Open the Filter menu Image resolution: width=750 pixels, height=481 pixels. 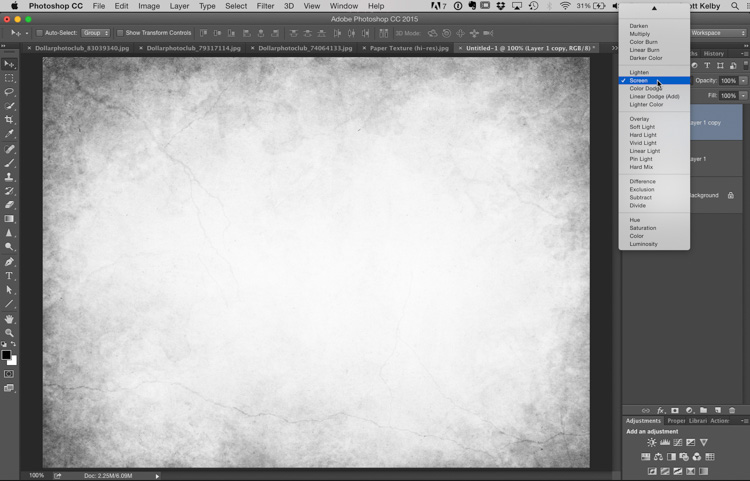pyautogui.click(x=265, y=6)
